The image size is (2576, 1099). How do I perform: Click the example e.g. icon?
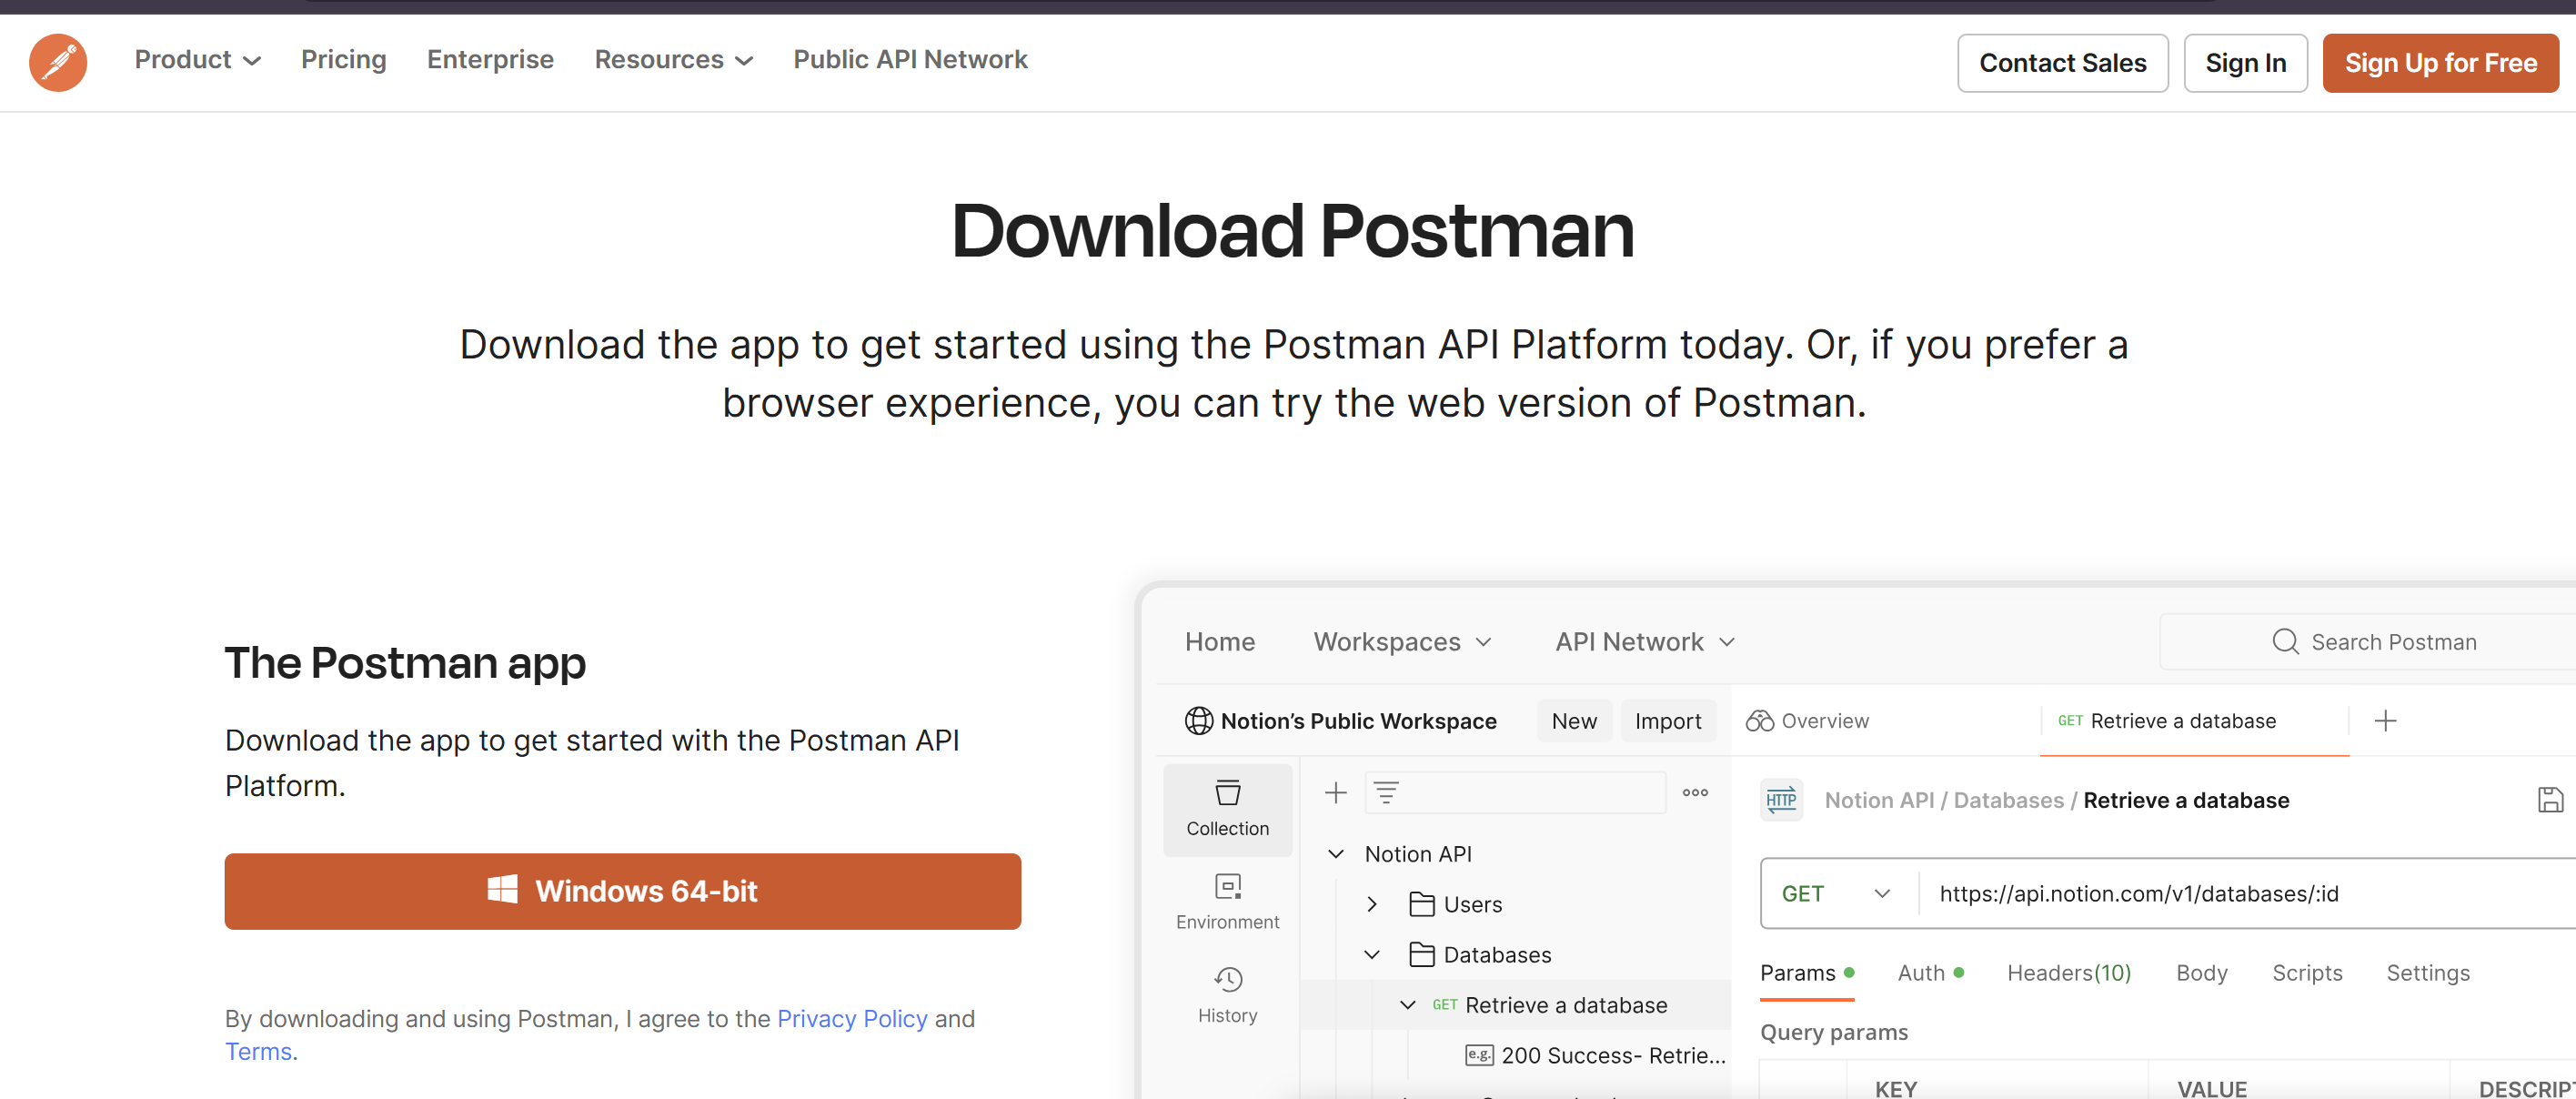pyautogui.click(x=1478, y=1054)
